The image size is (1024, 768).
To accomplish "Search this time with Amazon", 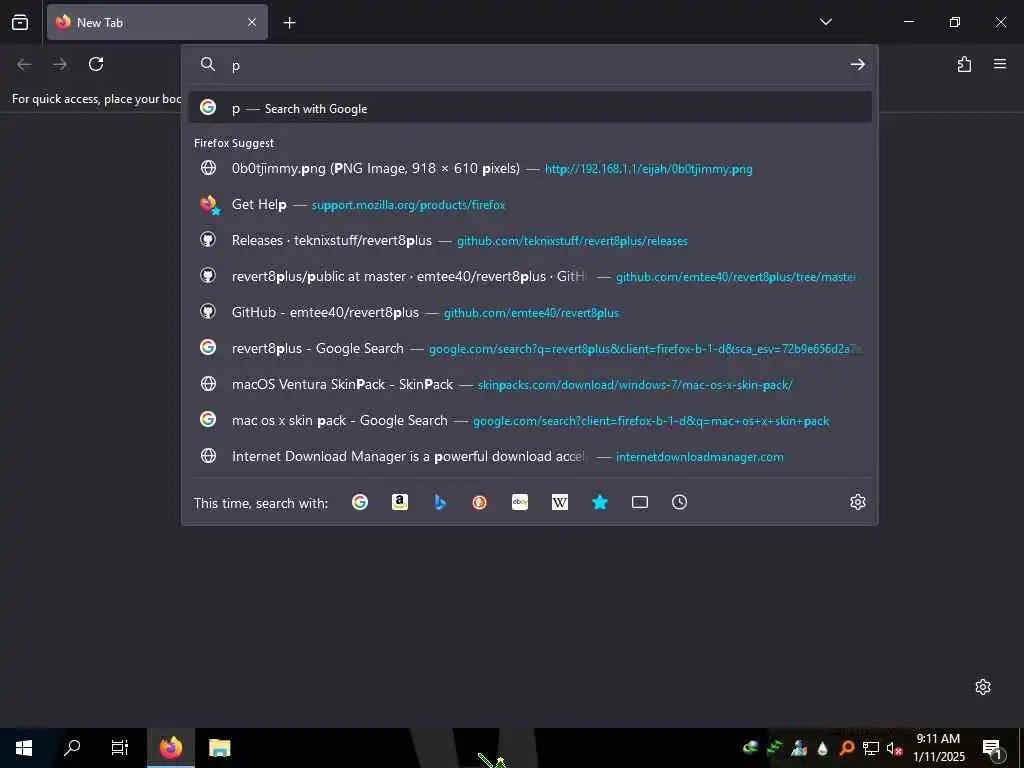I will click(400, 502).
